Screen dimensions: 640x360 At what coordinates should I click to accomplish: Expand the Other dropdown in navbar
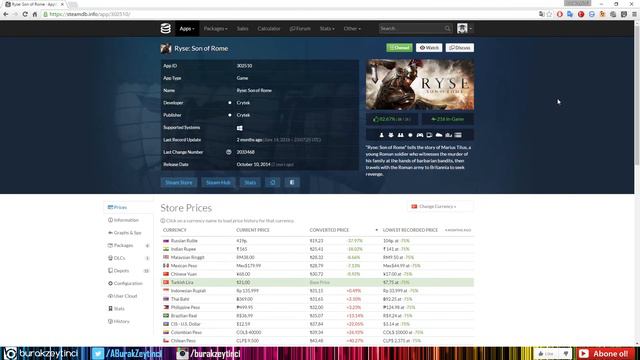[x=352, y=29]
